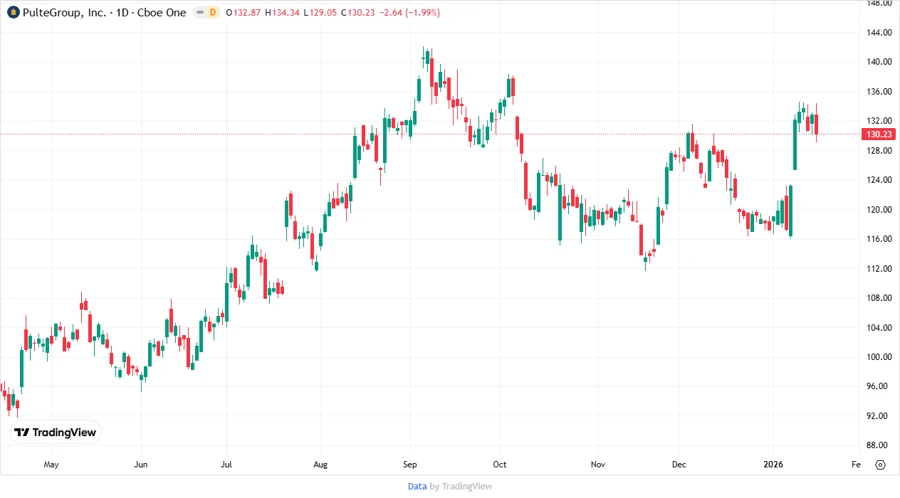Open the chart settings gear icon
The image size is (900, 498).
tap(880, 465)
